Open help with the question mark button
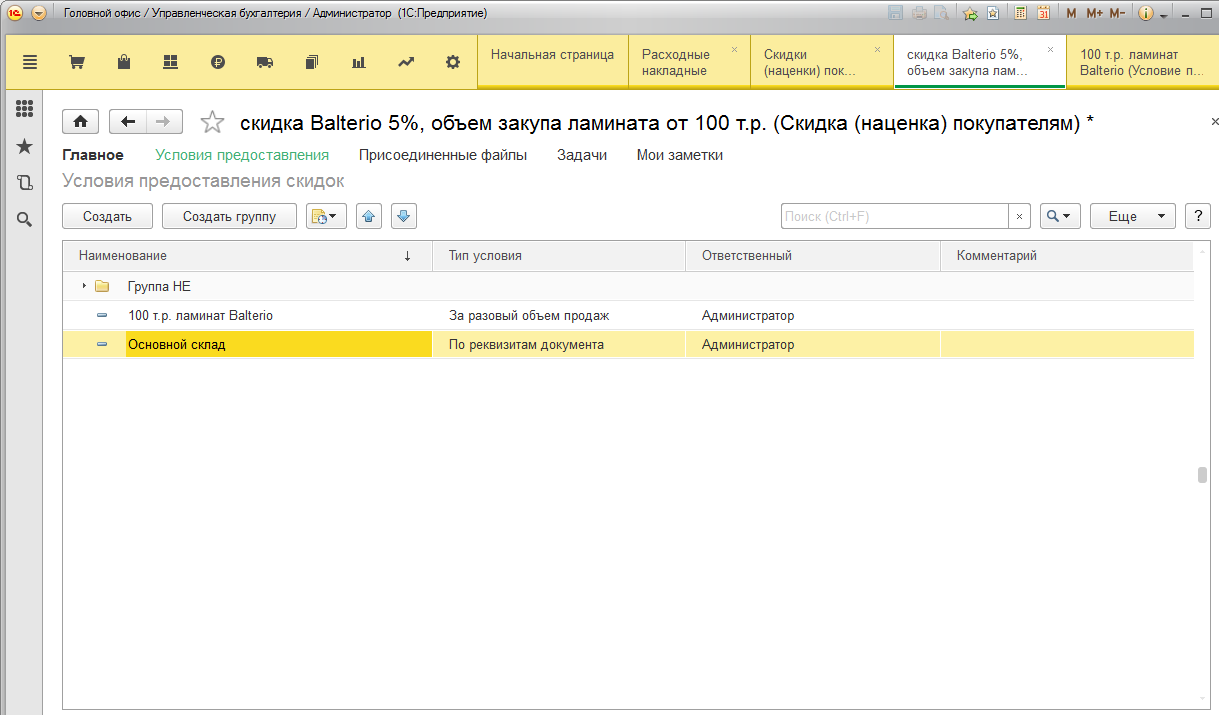This screenshot has width=1219, height=715. (1197, 216)
